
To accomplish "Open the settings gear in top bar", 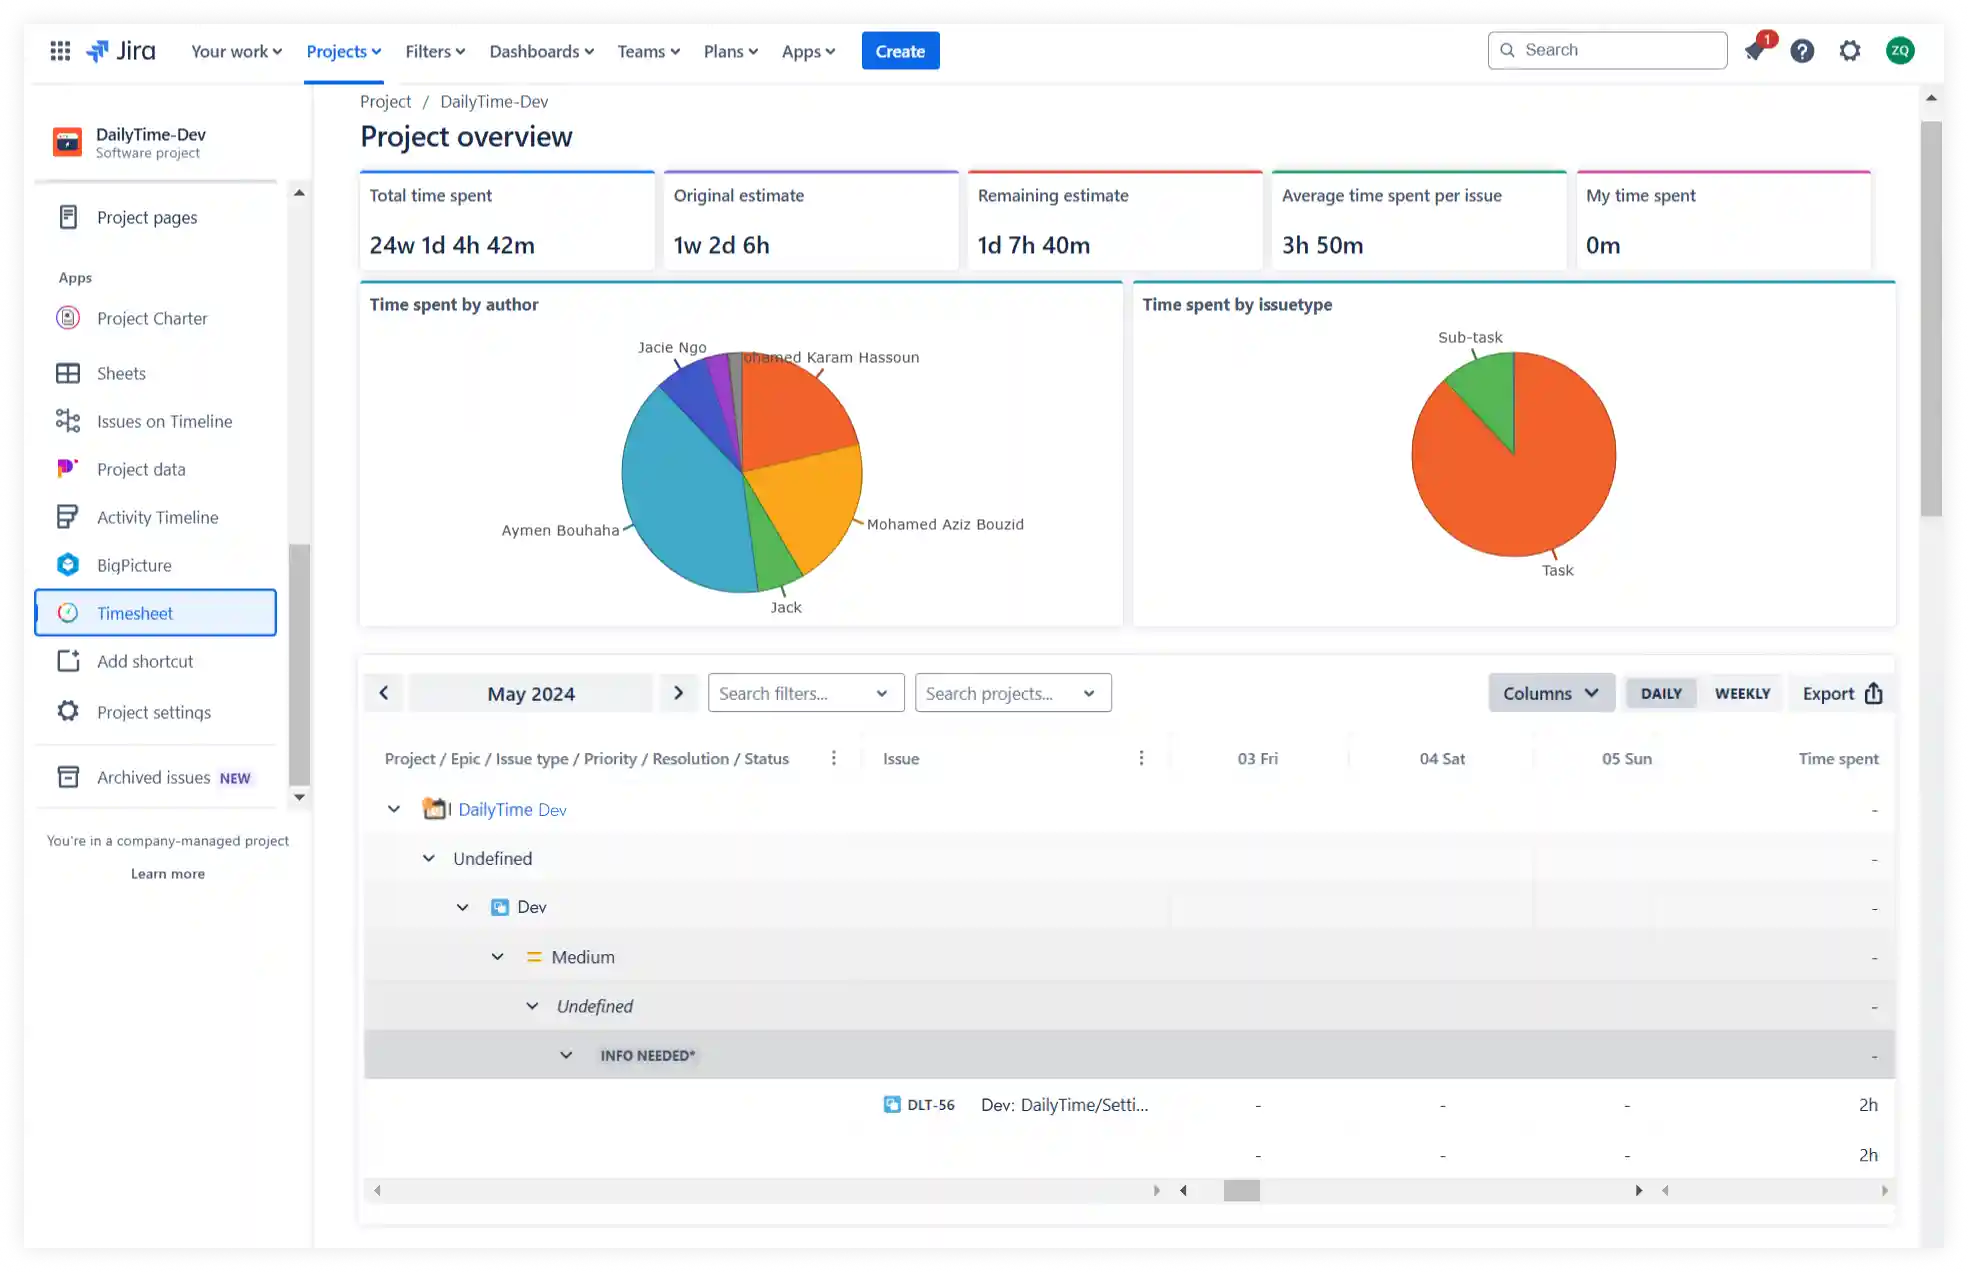I will coord(1850,51).
